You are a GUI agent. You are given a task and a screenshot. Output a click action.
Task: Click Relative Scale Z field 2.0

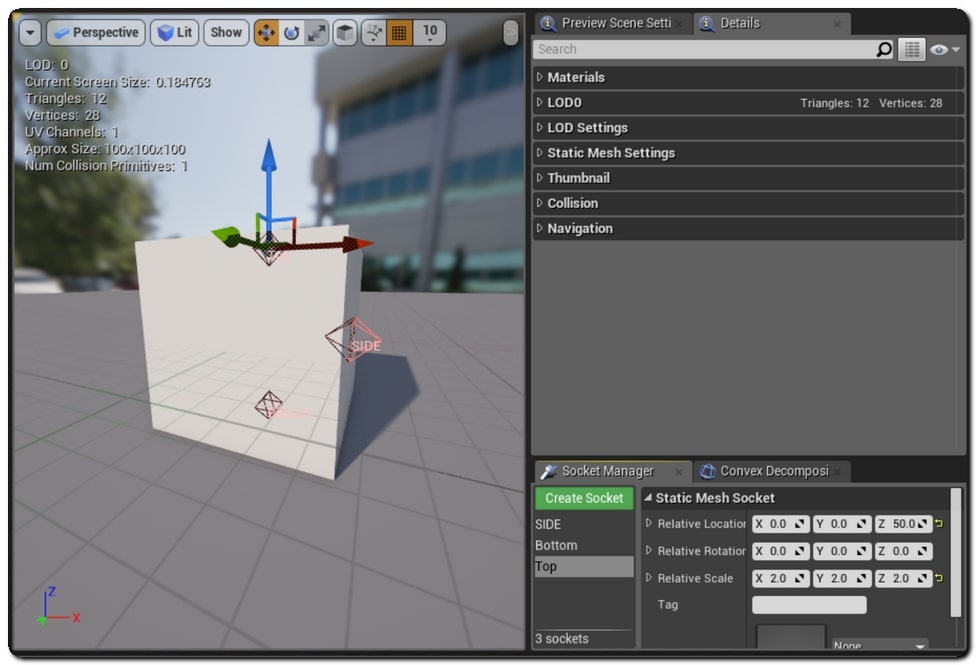point(903,578)
